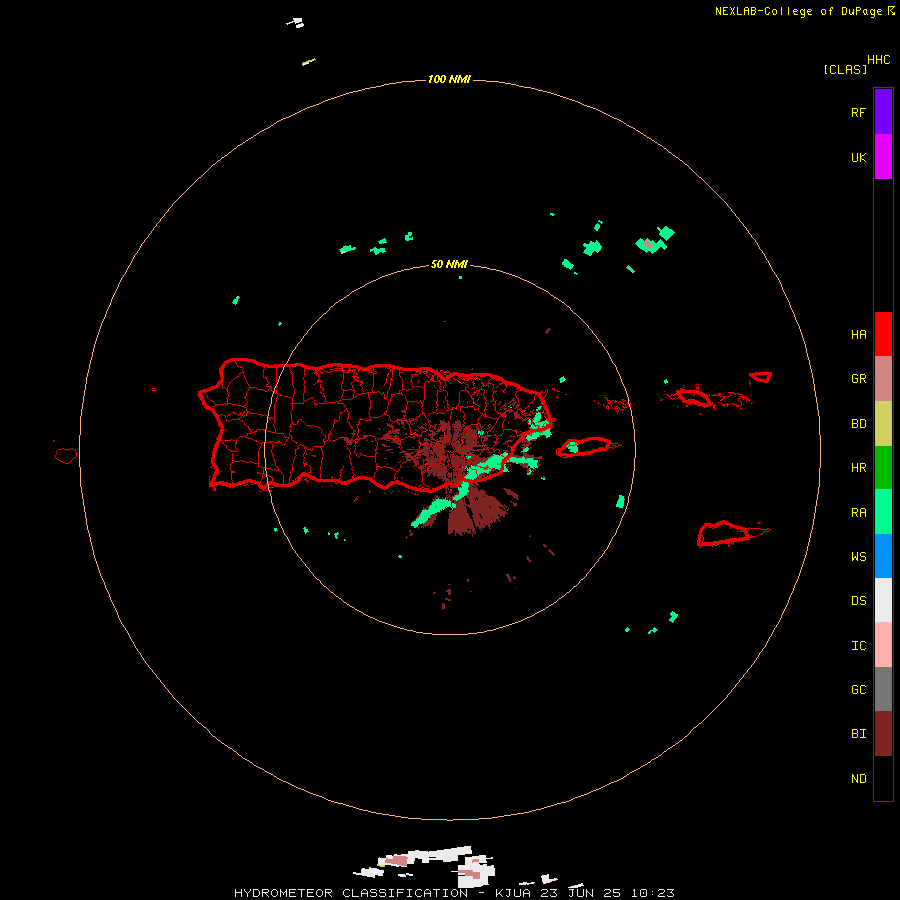Click the UK magenta legend swatch
900x900 pixels.
pyautogui.click(x=883, y=157)
